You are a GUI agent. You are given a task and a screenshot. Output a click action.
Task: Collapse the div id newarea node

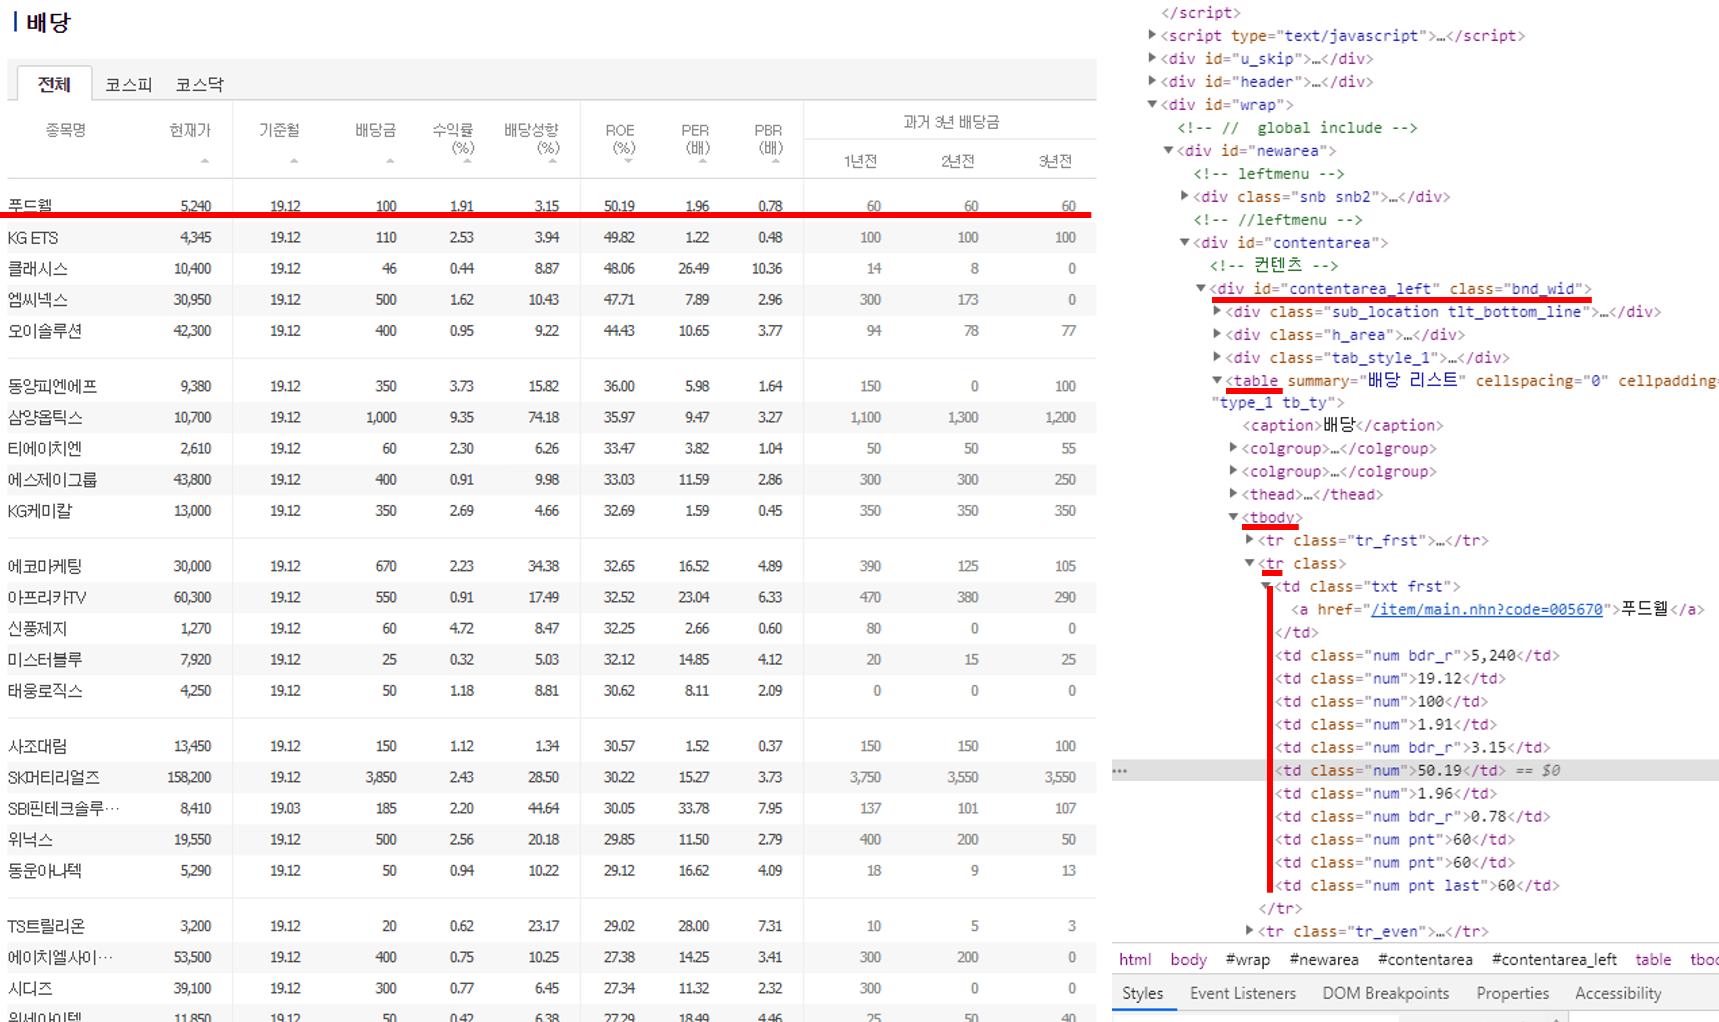point(1168,150)
